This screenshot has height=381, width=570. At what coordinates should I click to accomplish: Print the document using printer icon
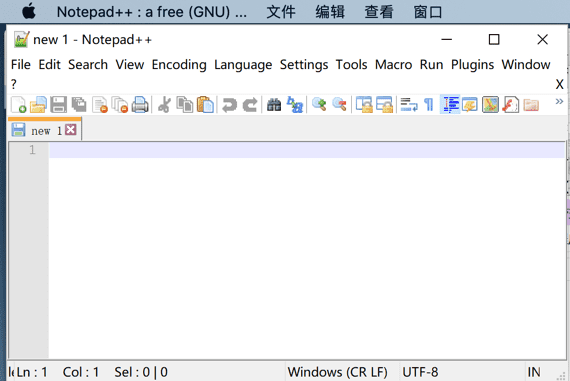click(x=140, y=105)
